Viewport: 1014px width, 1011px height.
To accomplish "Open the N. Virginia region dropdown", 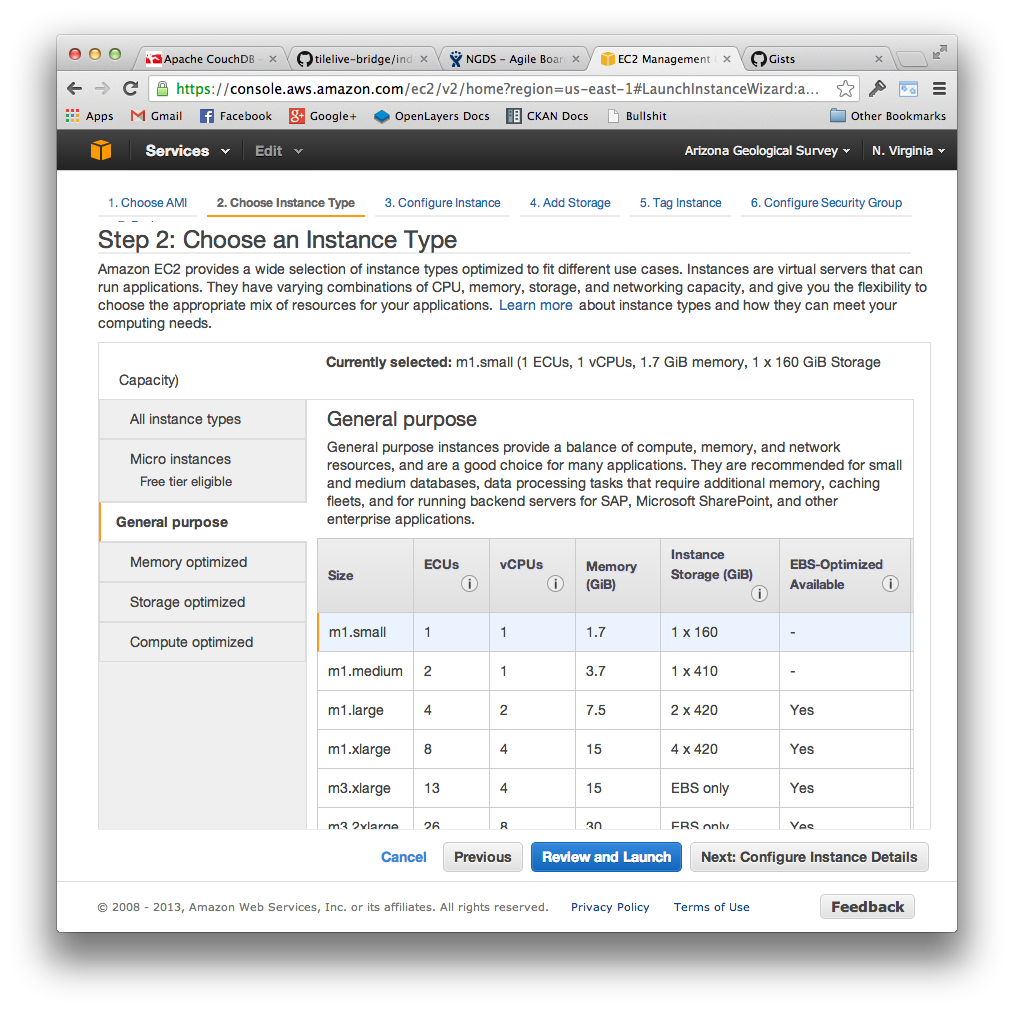I will 908,151.
